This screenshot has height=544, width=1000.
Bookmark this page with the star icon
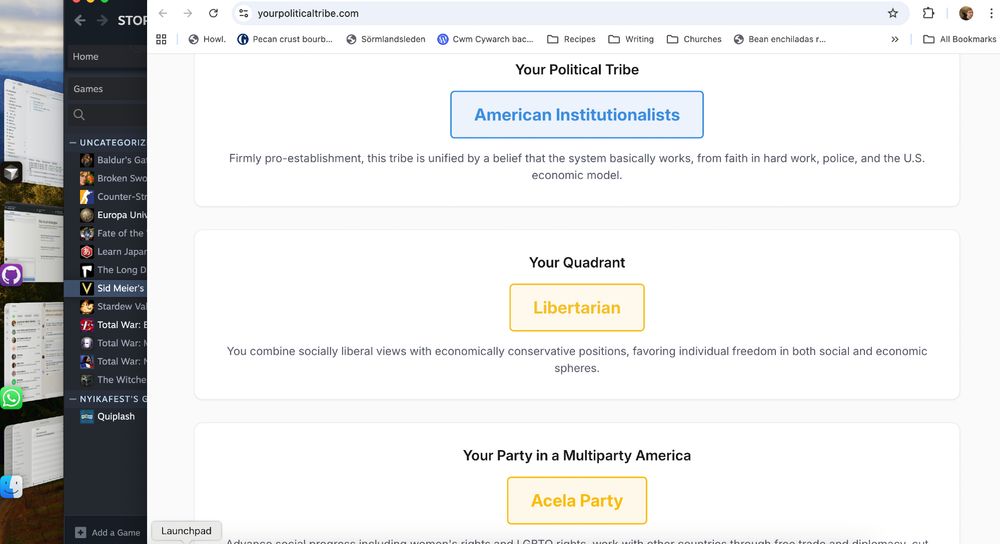click(x=892, y=13)
